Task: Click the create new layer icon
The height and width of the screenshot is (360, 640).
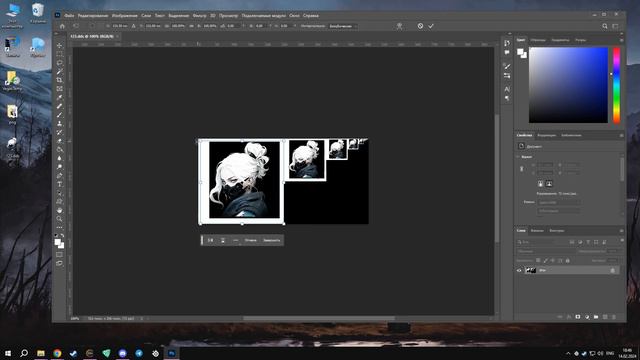Action: point(605,317)
